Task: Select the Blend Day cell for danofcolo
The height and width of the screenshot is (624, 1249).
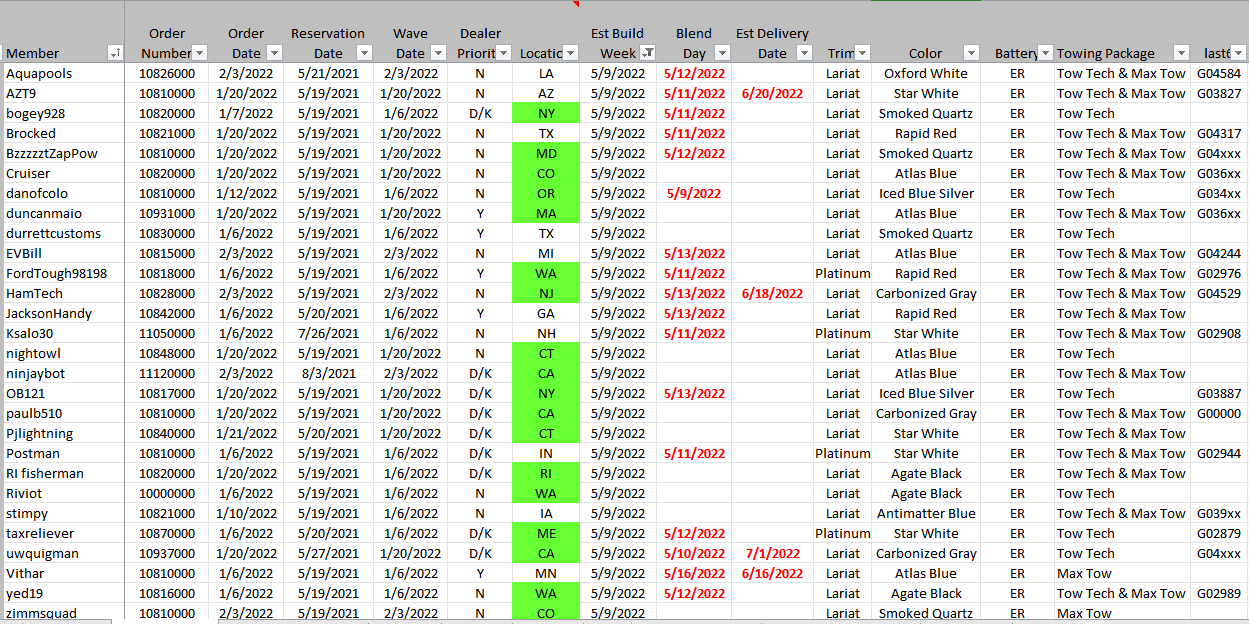Action: coord(693,193)
